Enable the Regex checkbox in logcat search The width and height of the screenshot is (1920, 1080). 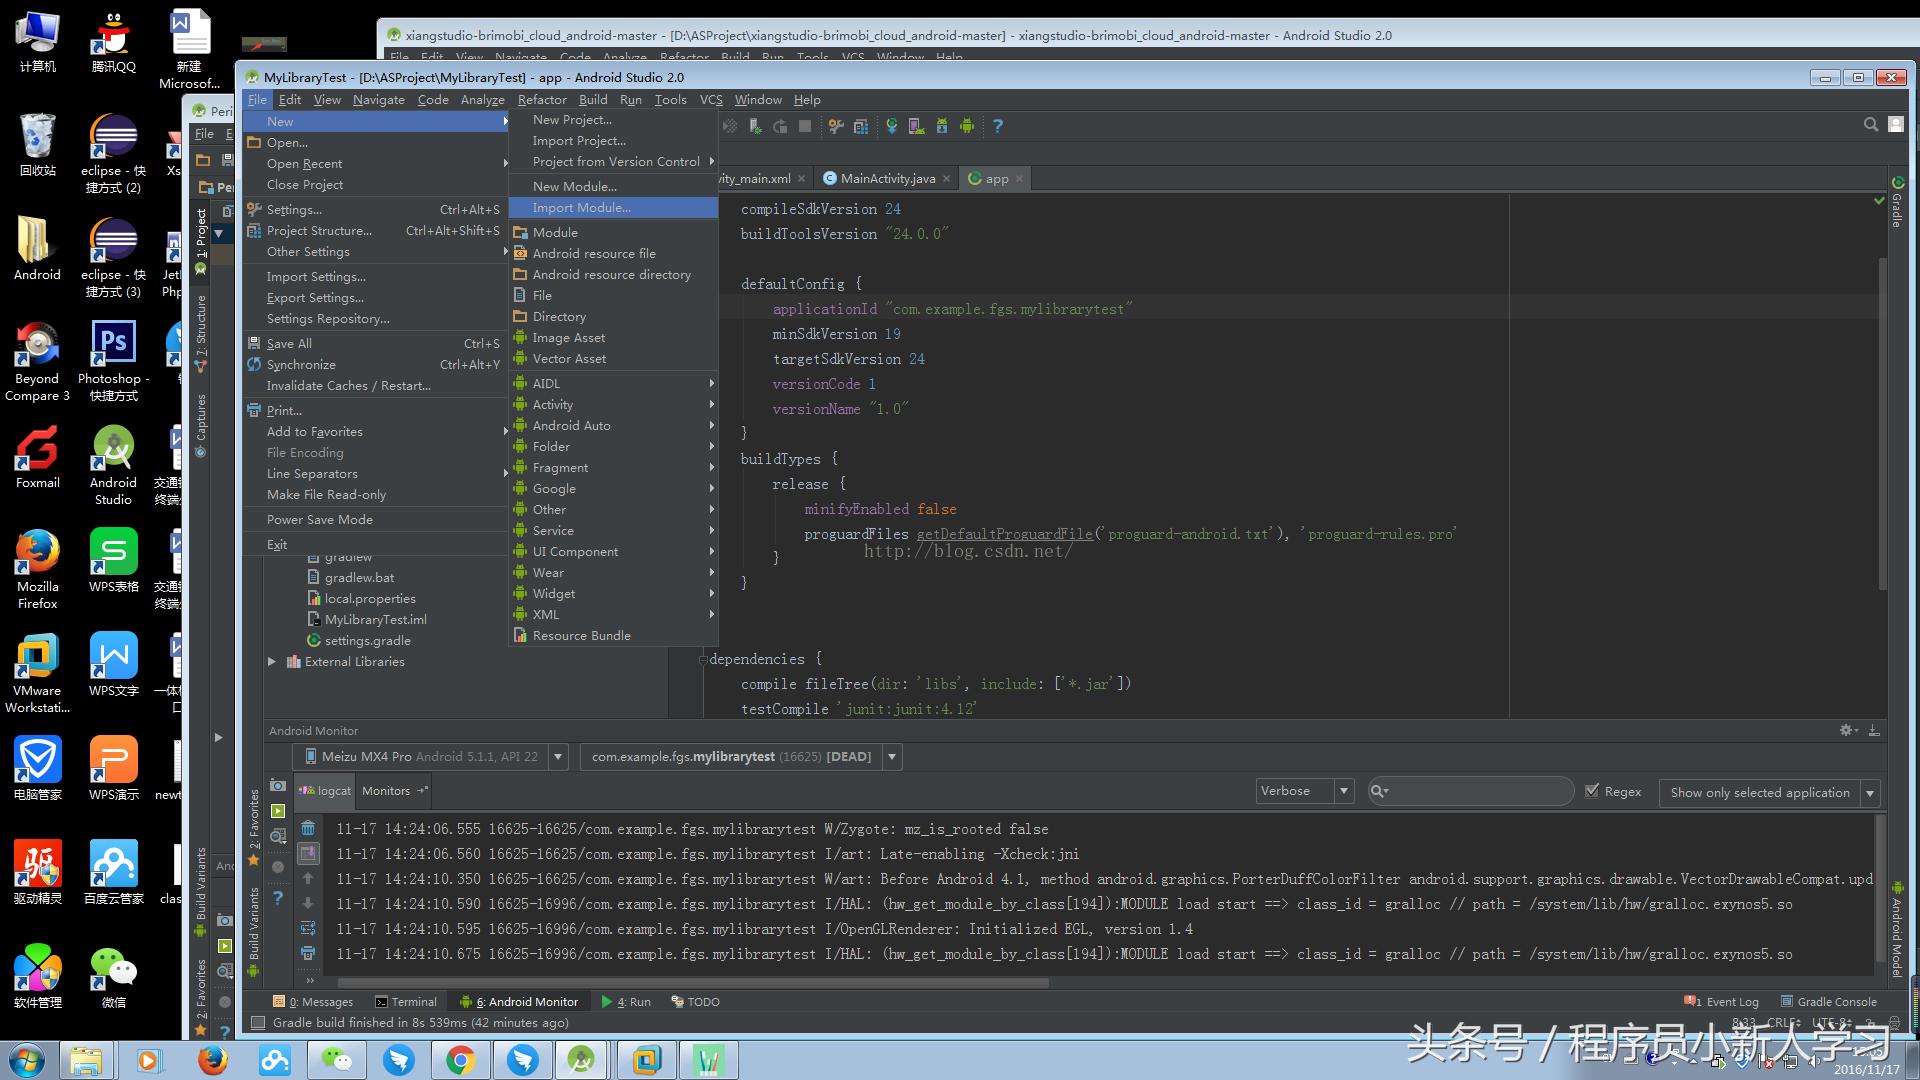(x=1594, y=791)
